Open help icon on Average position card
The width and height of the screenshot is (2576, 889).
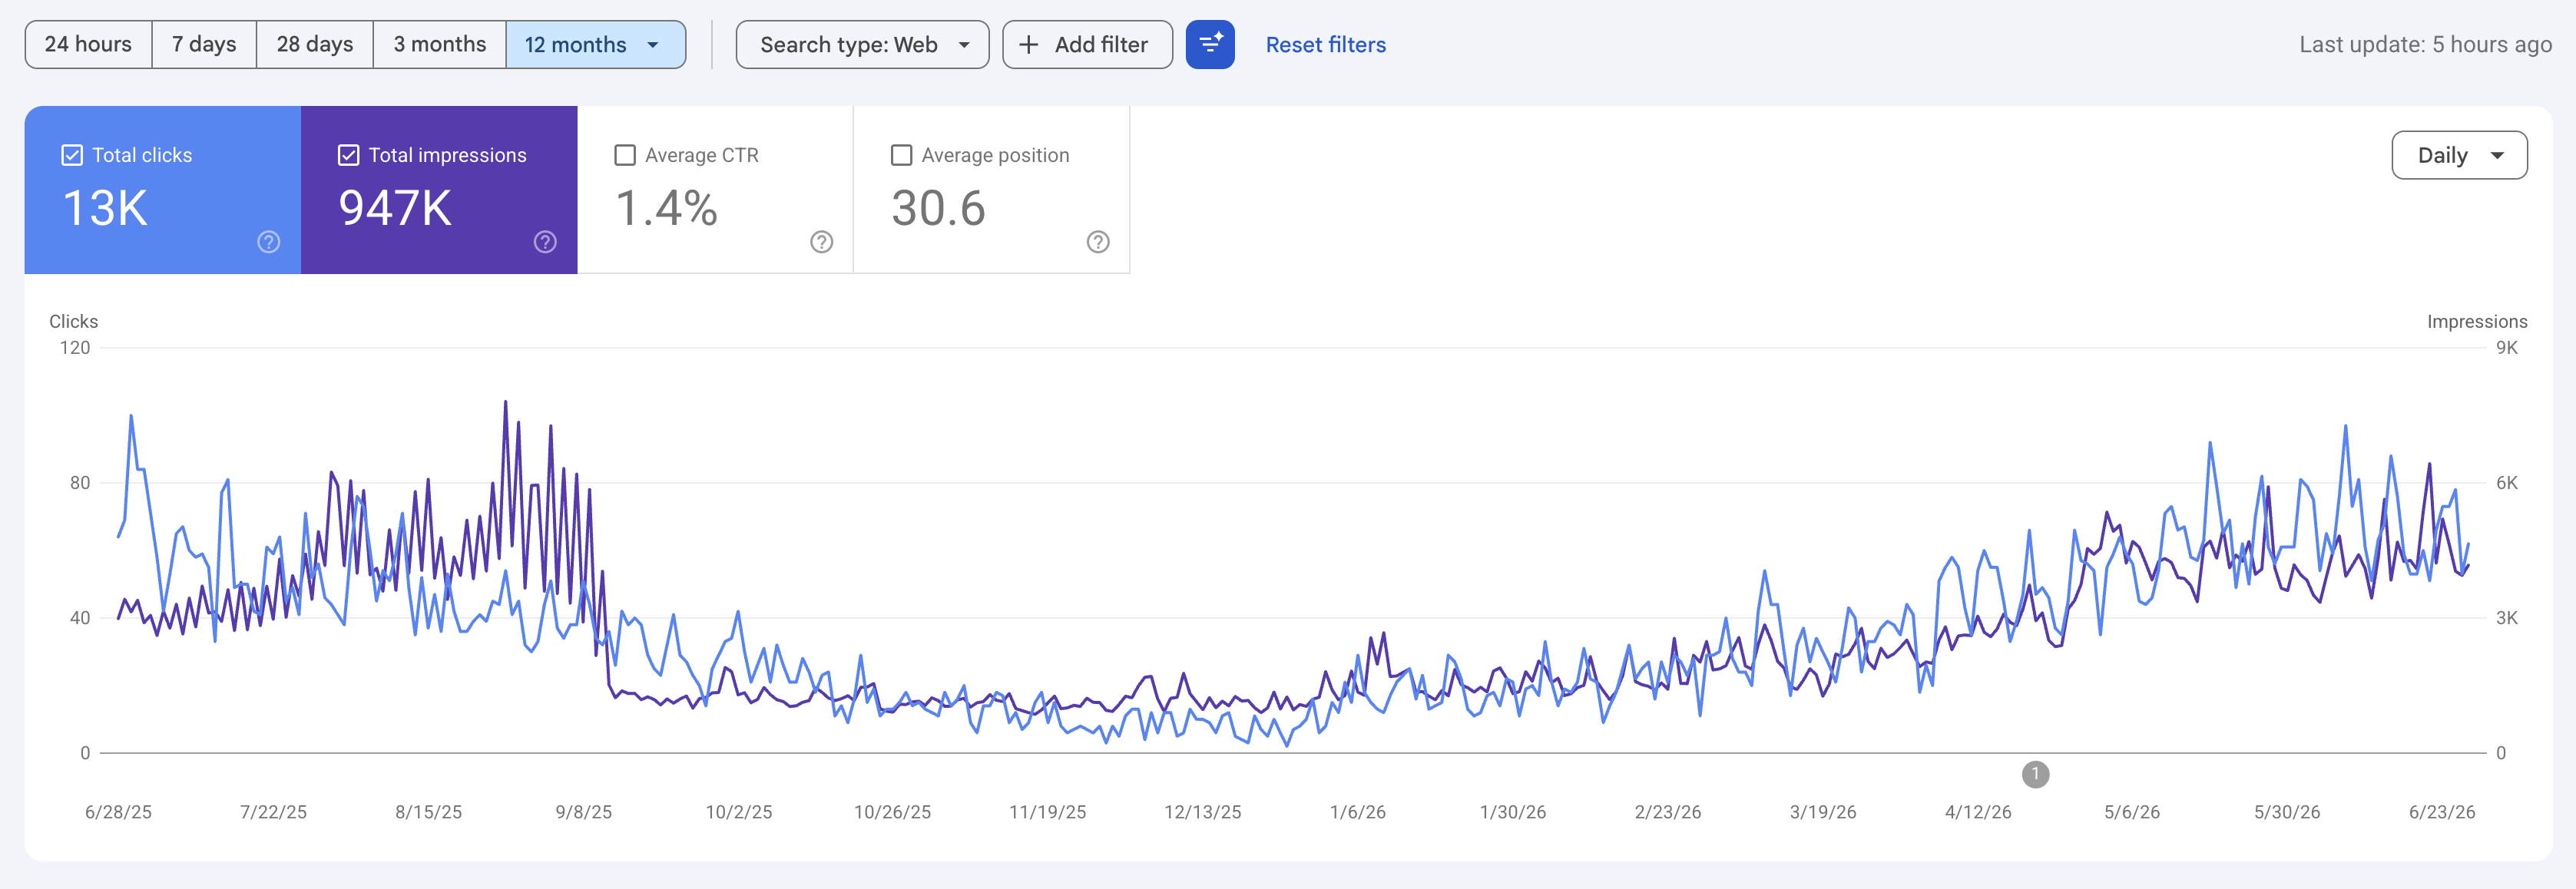point(1098,242)
